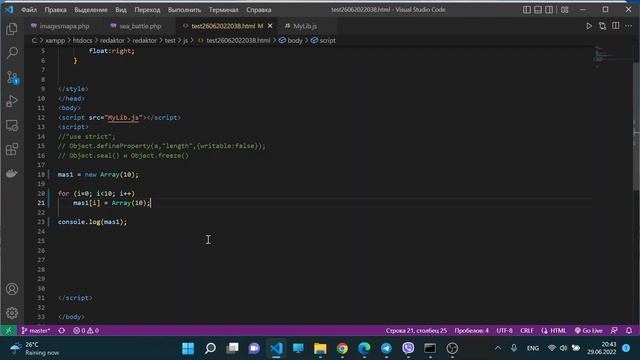Open the Search view in activity bar
Screen dimensions: 640x360
[x=12, y=53]
